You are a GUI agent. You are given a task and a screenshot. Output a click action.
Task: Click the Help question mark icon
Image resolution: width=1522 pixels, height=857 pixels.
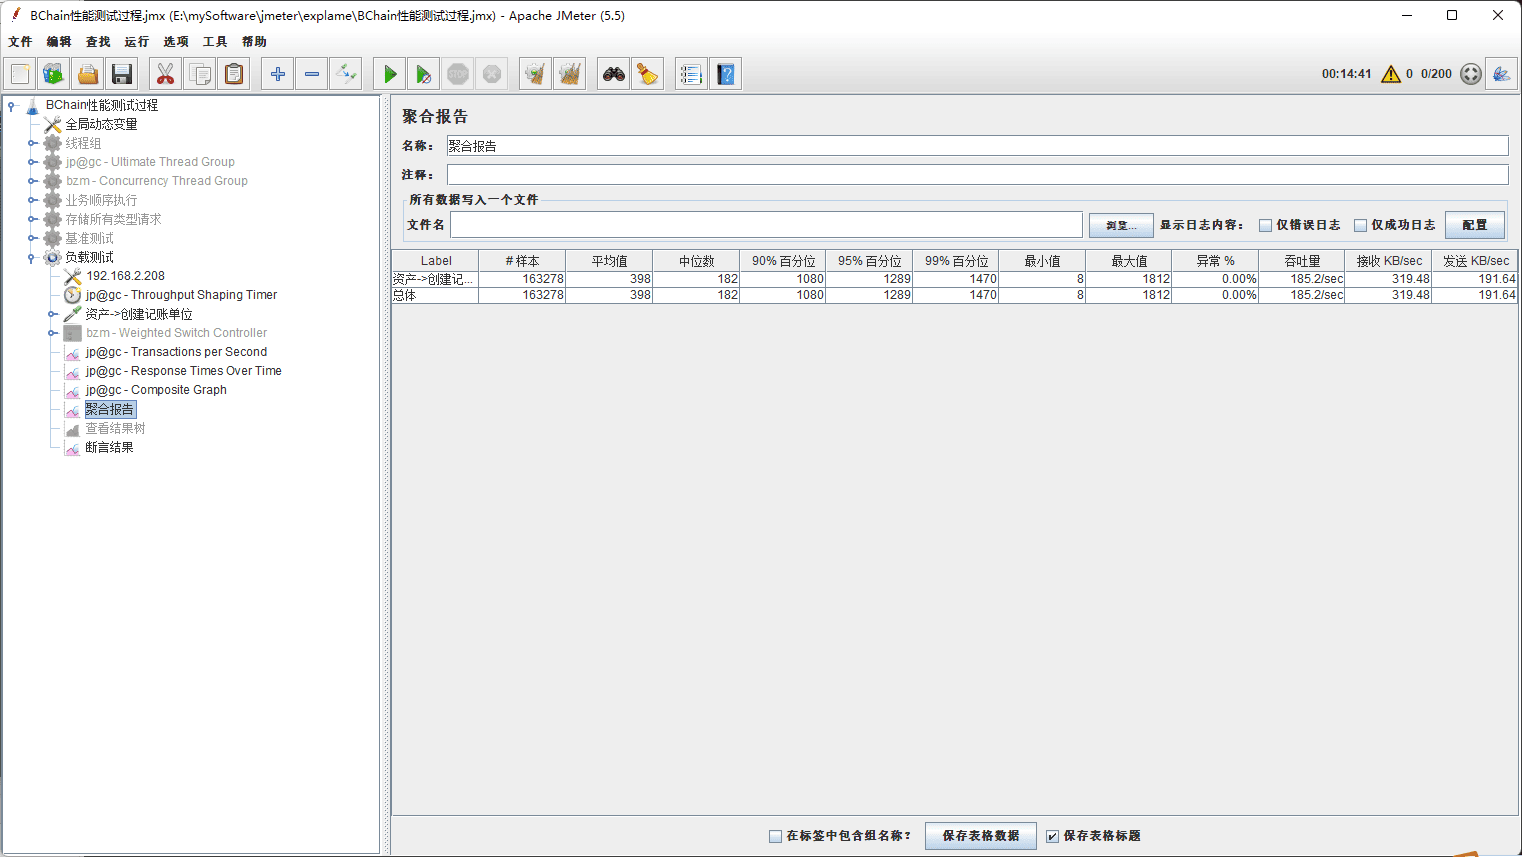pyautogui.click(x=726, y=74)
